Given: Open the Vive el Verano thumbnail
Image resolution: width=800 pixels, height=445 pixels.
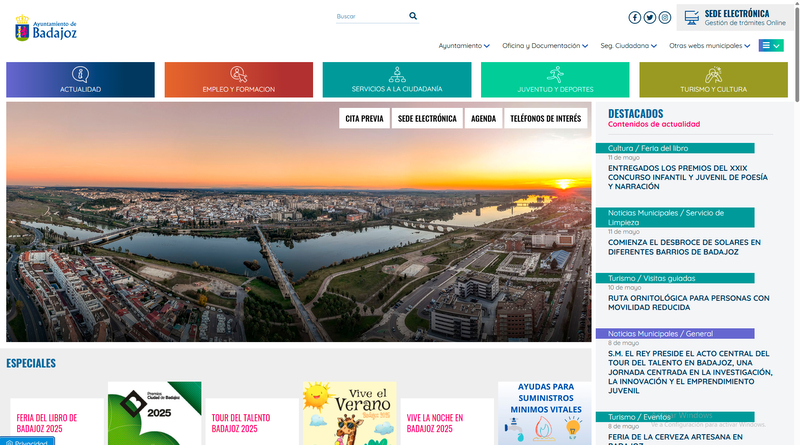Looking at the screenshot, I should 349,413.
